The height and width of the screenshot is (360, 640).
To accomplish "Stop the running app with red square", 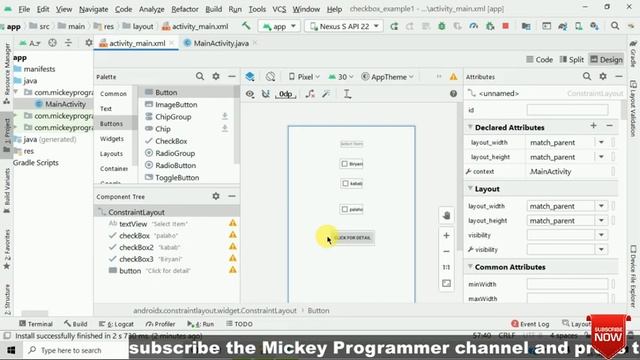I will coord(505,26).
